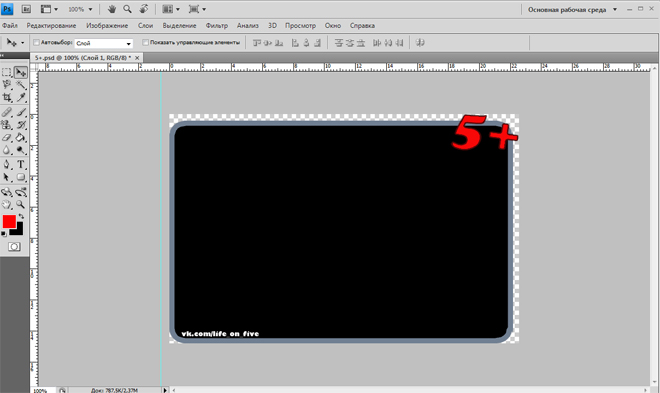The height and width of the screenshot is (393, 660).
Task: Select the Zoom tool in tools panel
Action: coord(21,205)
